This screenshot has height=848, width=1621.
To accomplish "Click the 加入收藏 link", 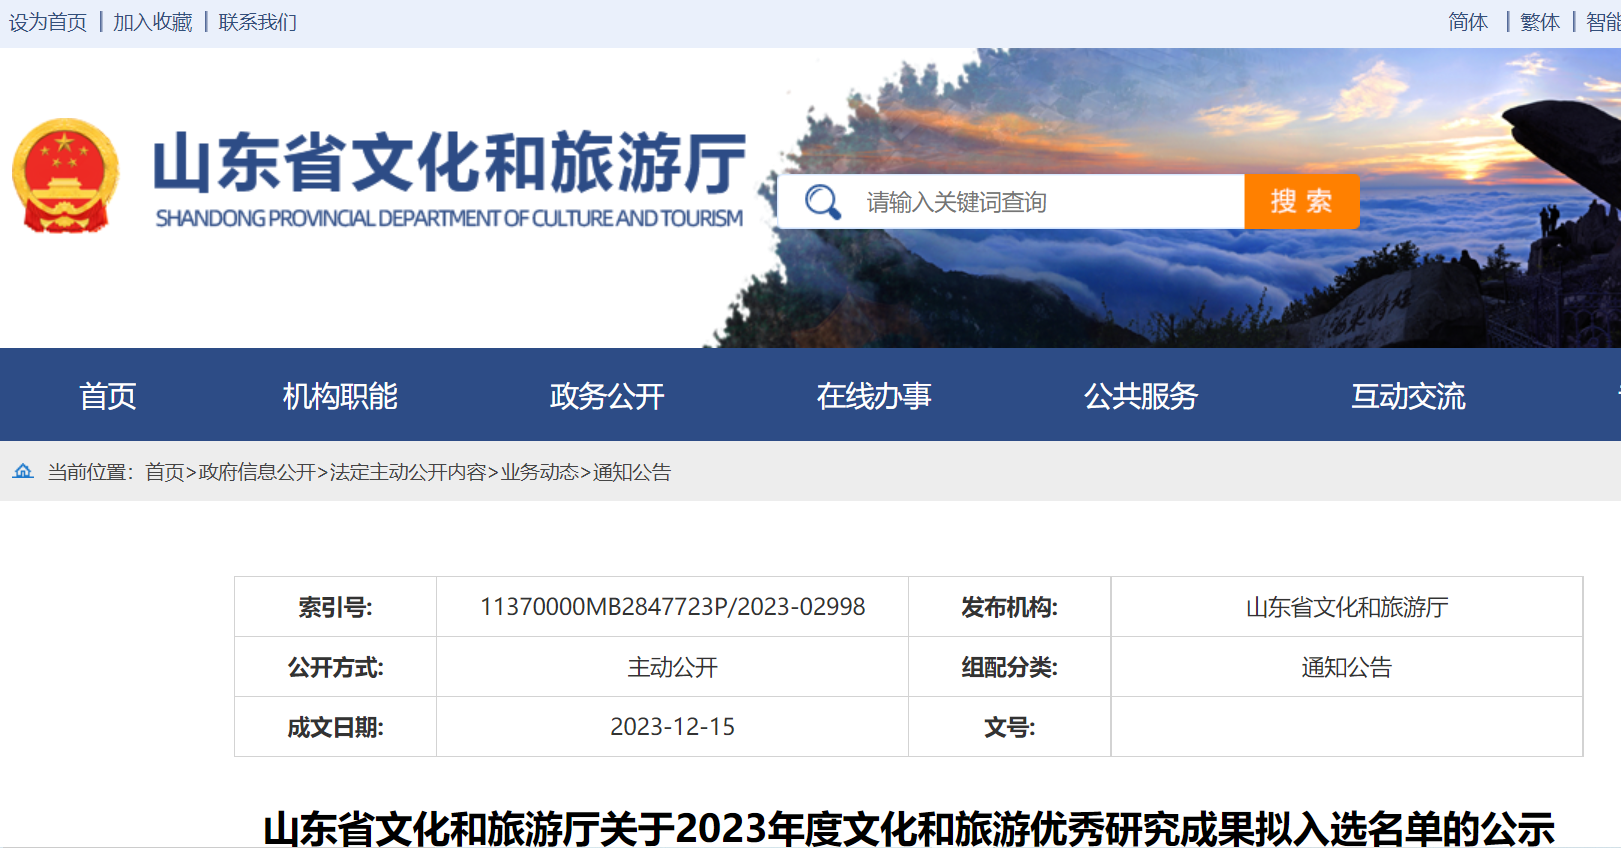I will pos(152,22).
